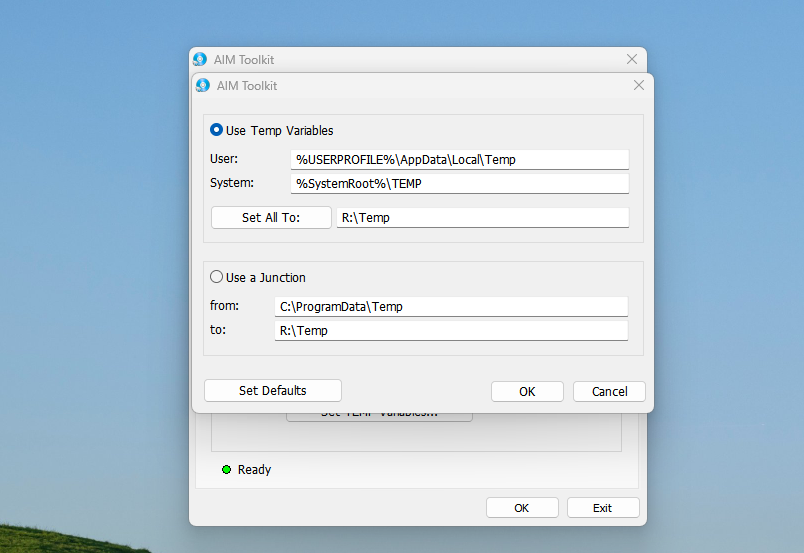This screenshot has width=804, height=553.
Task: Click the green Ready status indicator
Action: coord(226,469)
